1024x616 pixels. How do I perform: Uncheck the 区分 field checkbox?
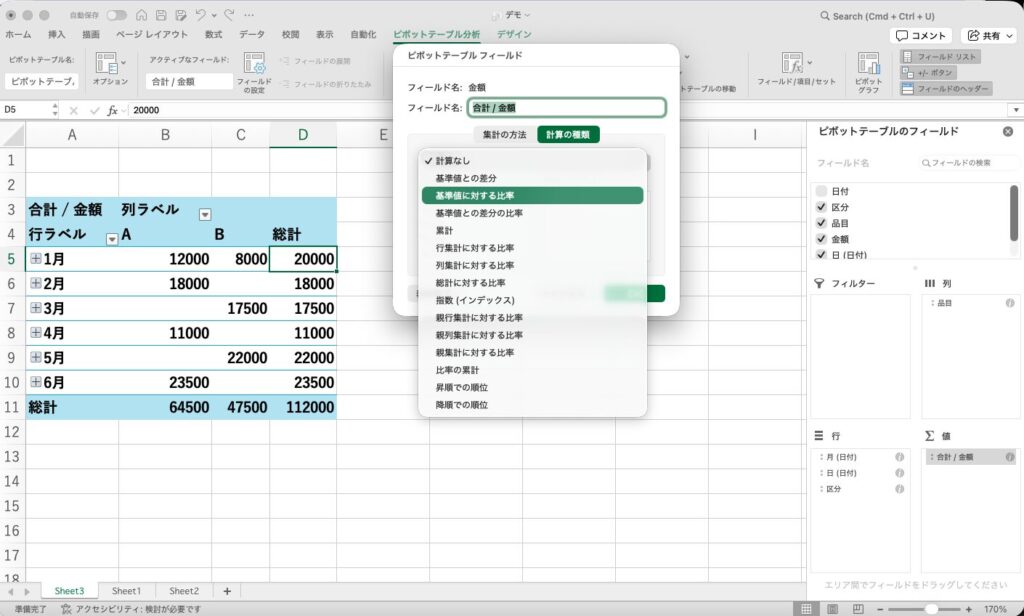(822, 207)
